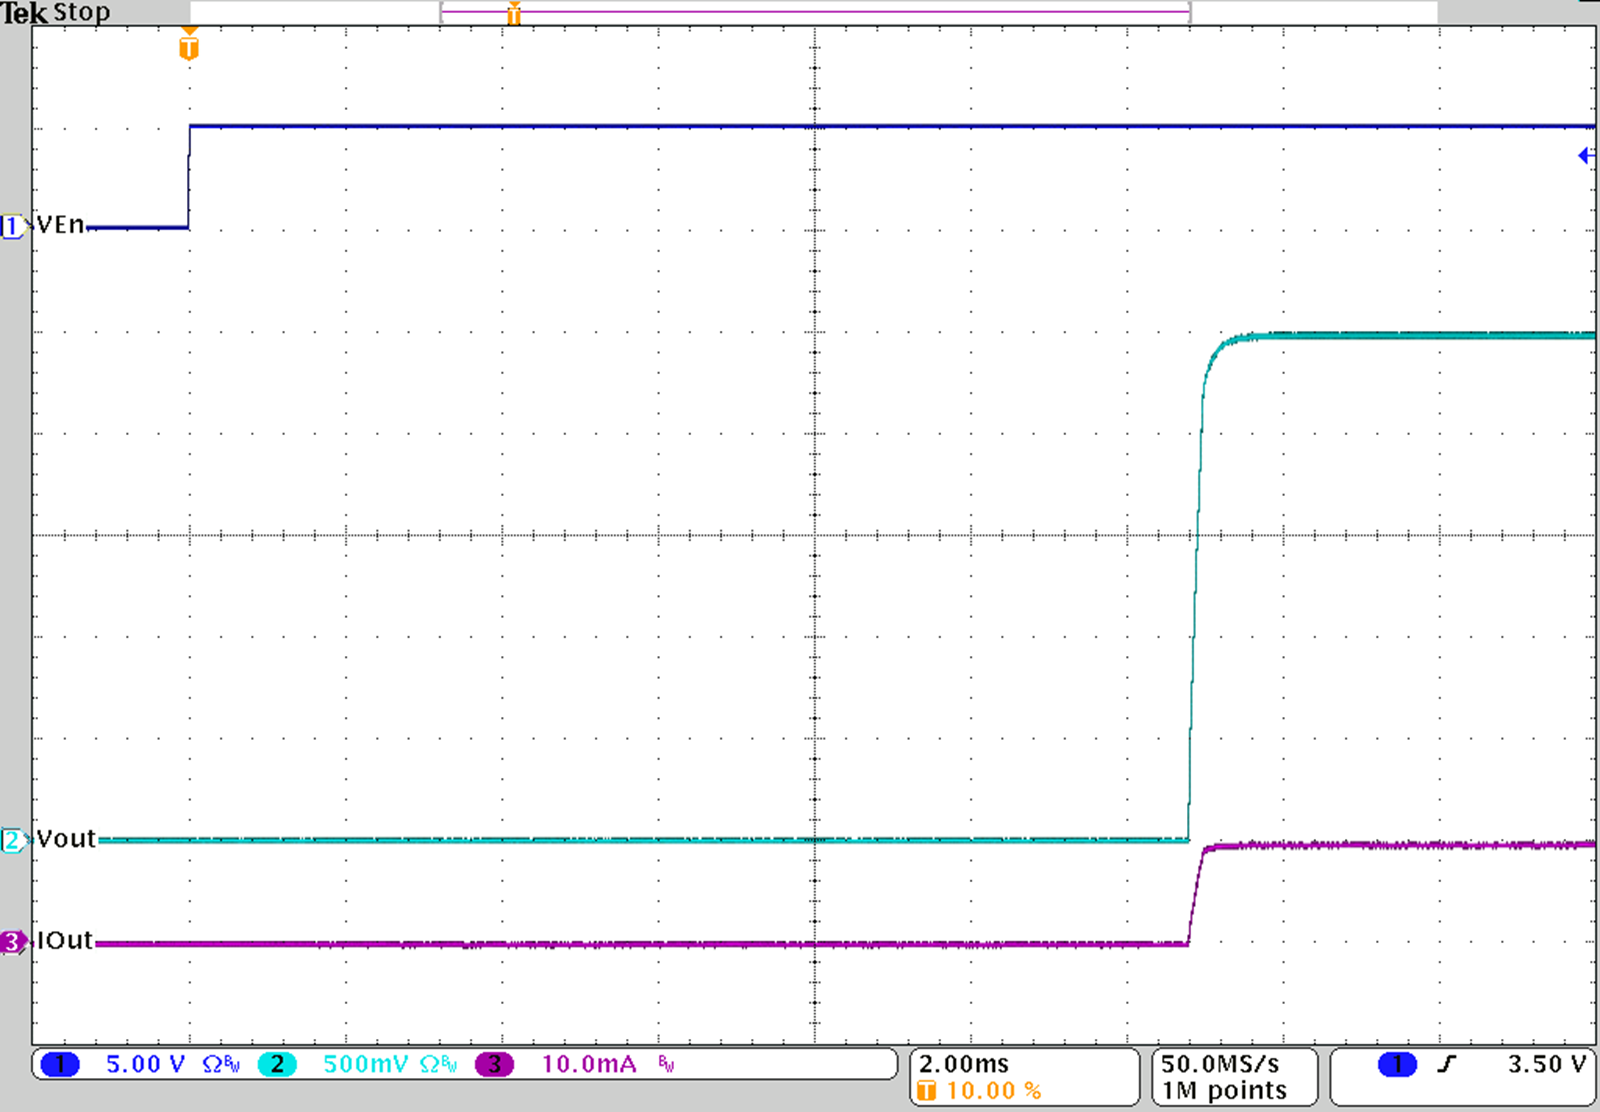Click the blue trigger level arrow on right edge
This screenshot has height=1112, width=1600.
click(x=1583, y=155)
